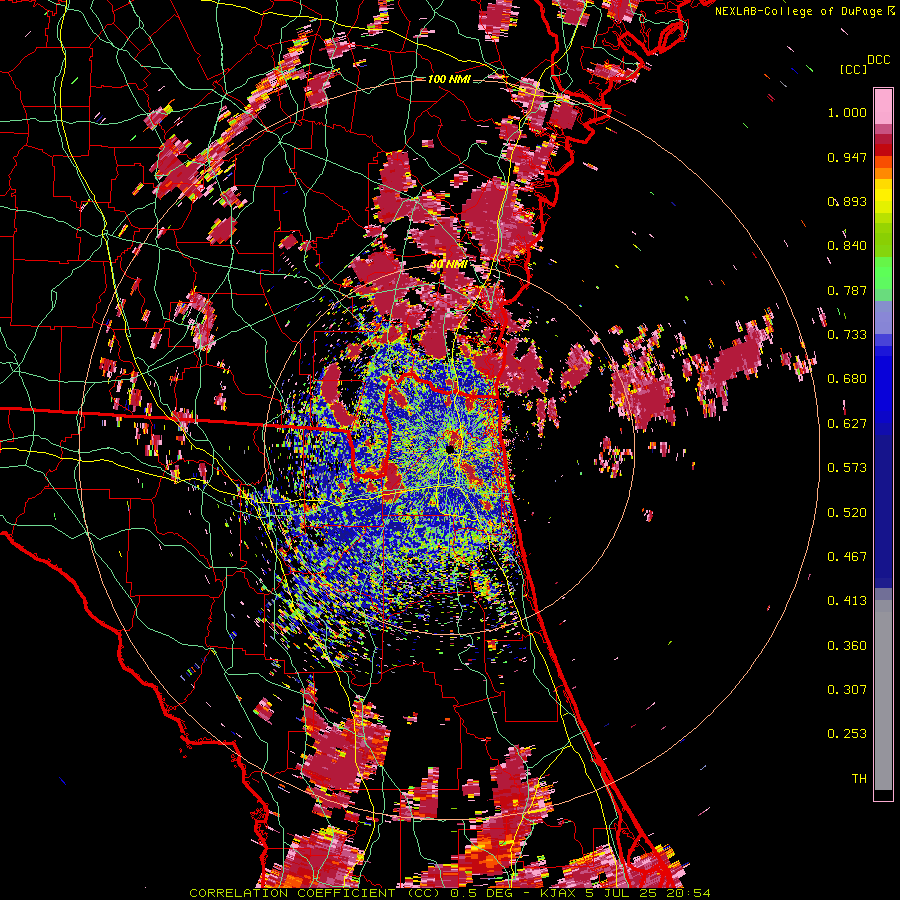Viewport: 900px width, 900px height.
Task: Pick the yellow color bar segment
Action: pyautogui.click(x=883, y=196)
